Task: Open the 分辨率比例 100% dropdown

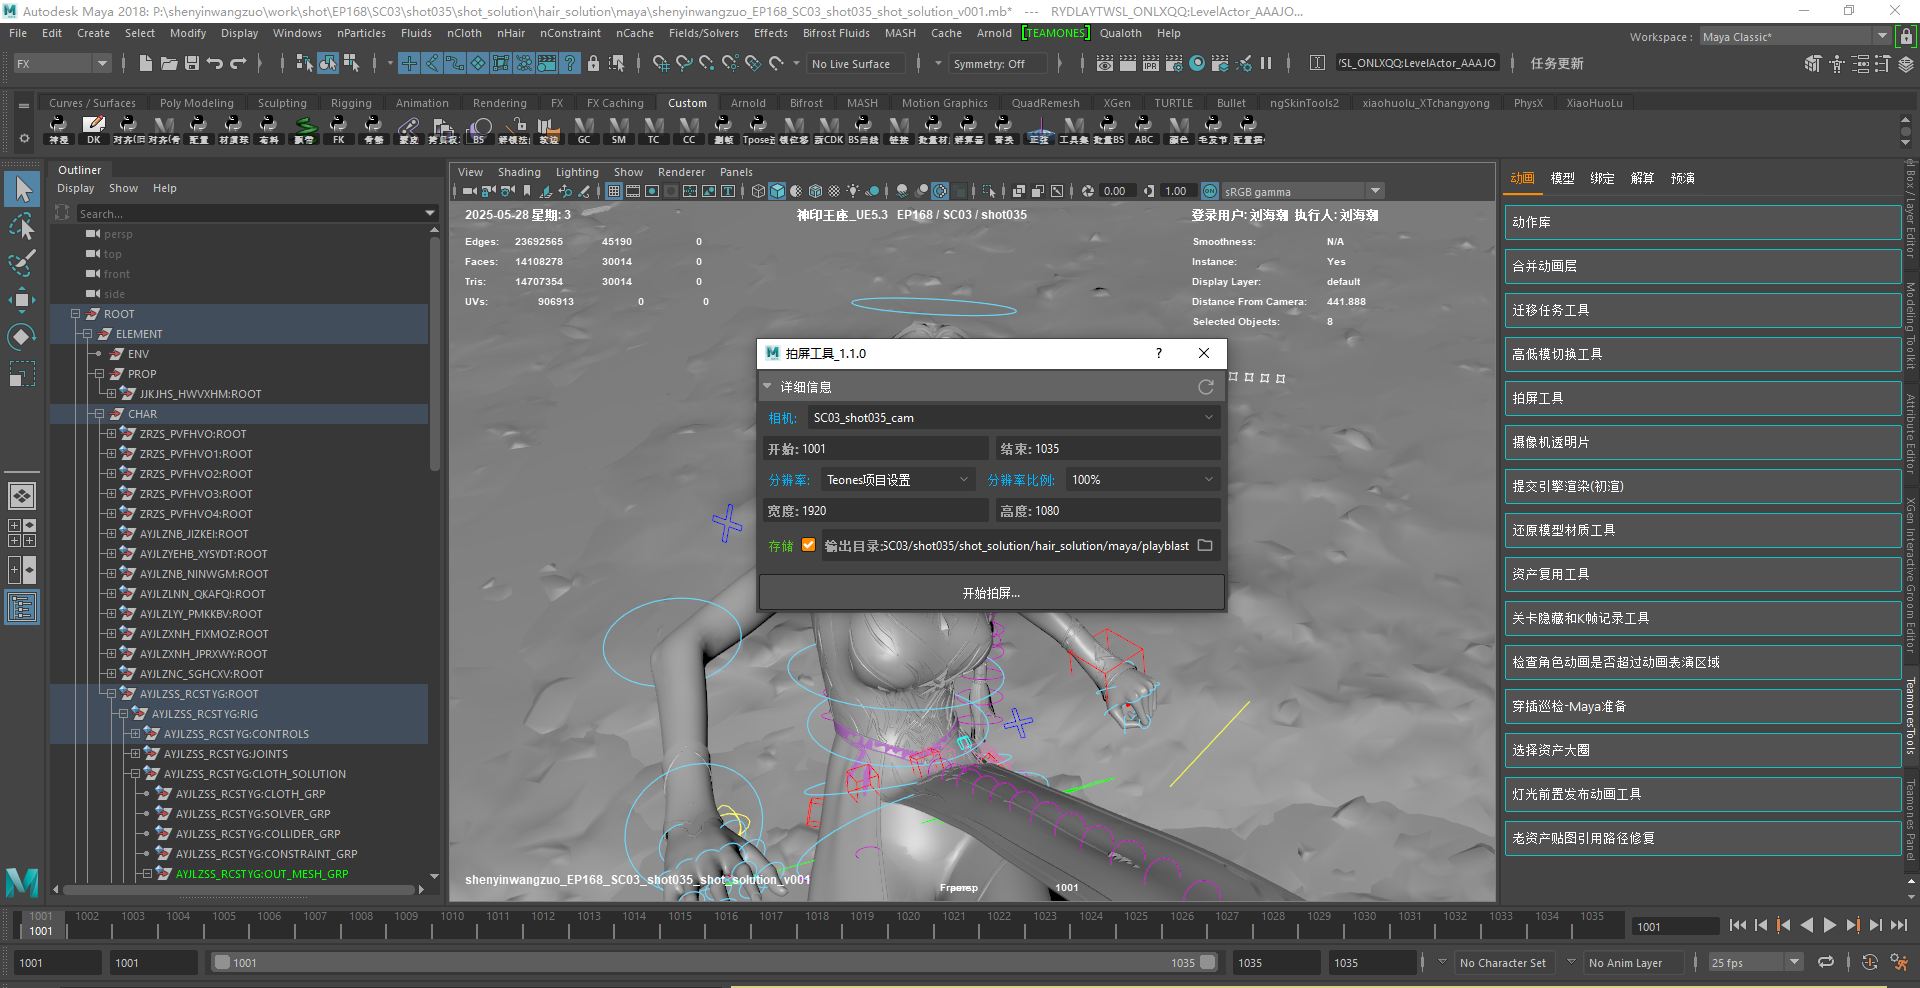Action: pyautogui.click(x=1142, y=480)
